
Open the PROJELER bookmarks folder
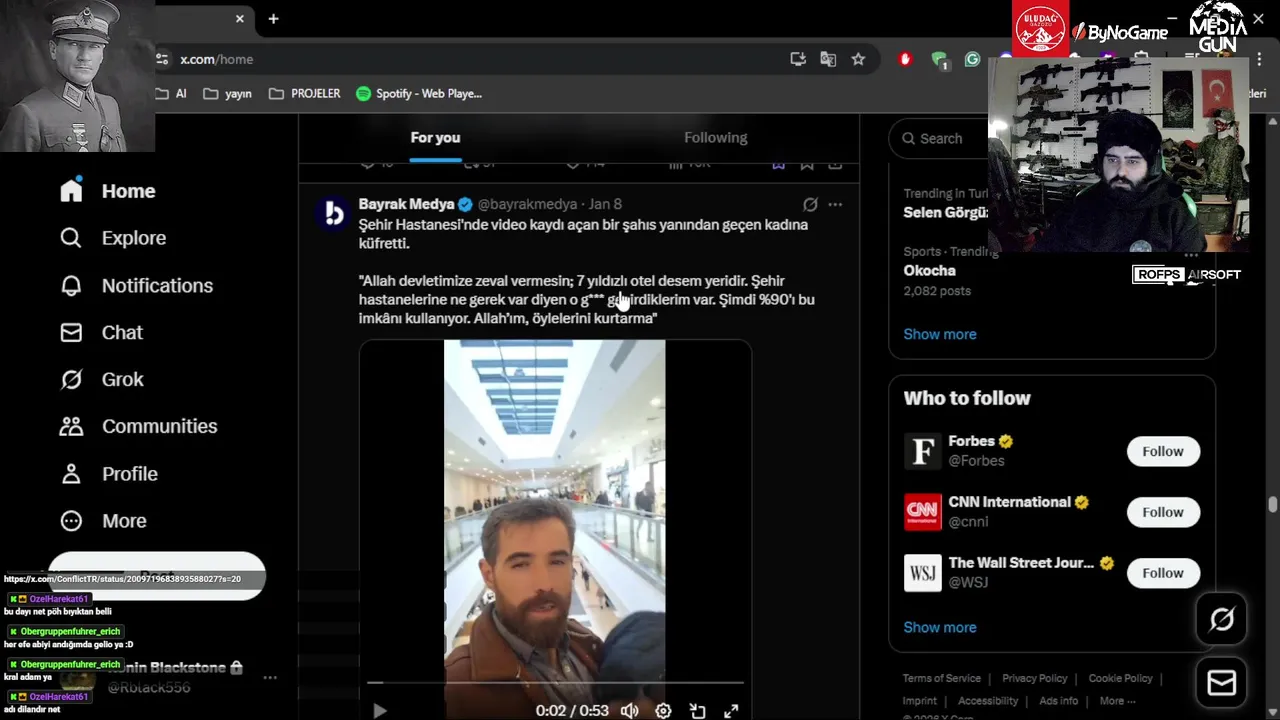point(305,93)
